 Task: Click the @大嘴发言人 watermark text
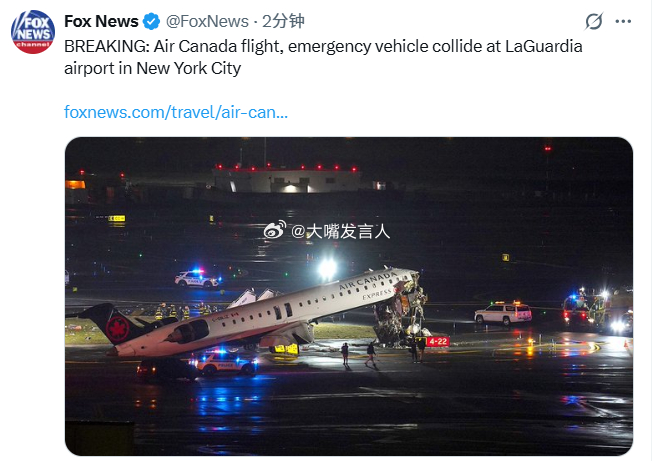(341, 231)
